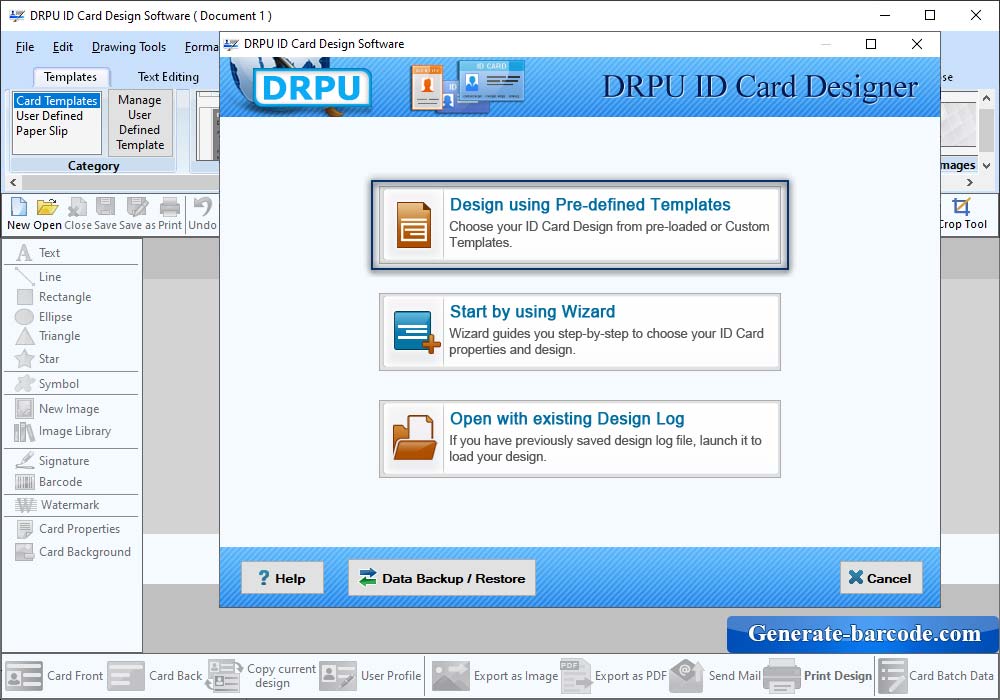Image resolution: width=1000 pixels, height=700 pixels.
Task: Switch to the Templates tab
Action: [70, 77]
